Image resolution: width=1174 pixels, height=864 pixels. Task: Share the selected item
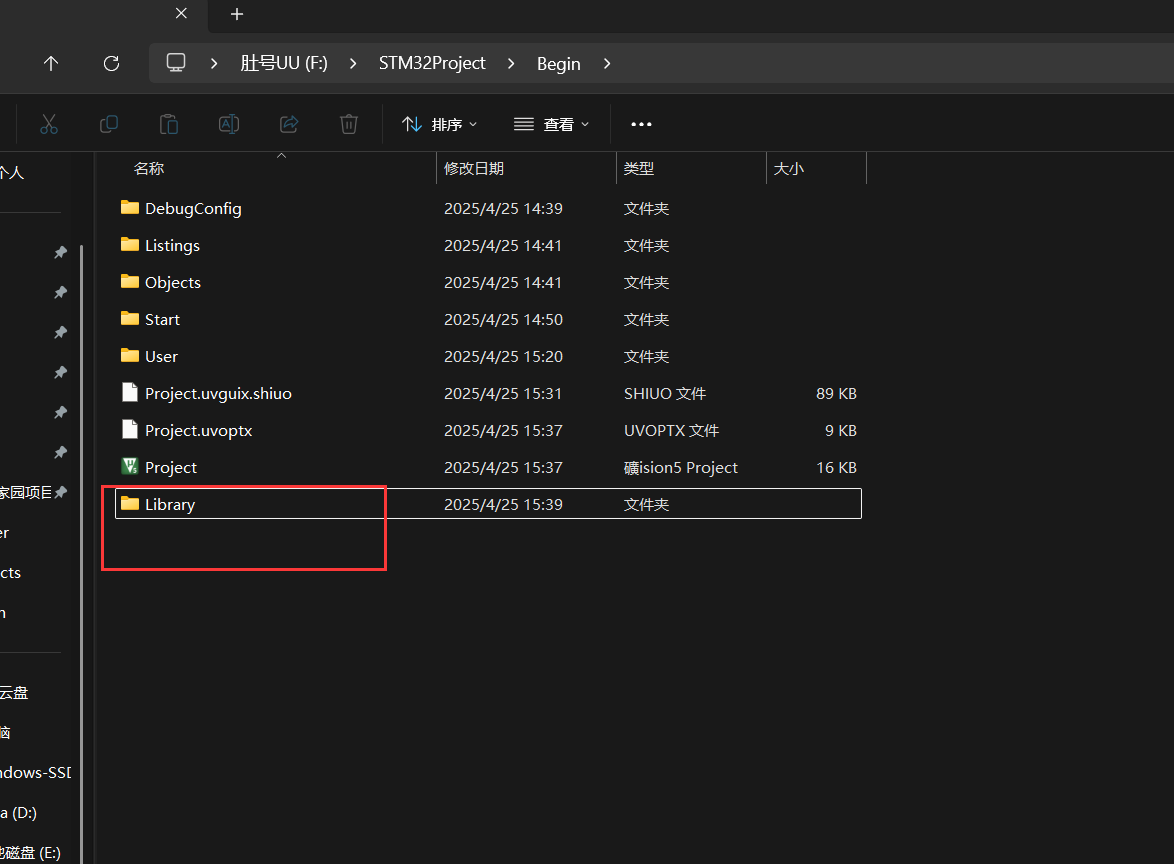(289, 124)
